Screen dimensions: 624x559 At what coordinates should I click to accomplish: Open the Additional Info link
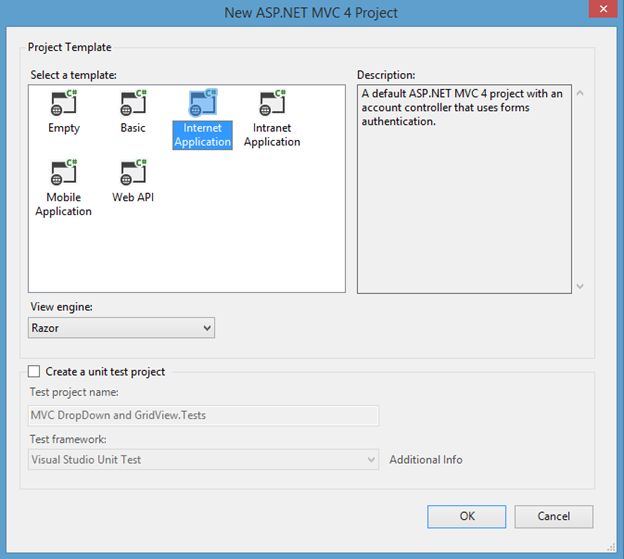[x=426, y=460]
